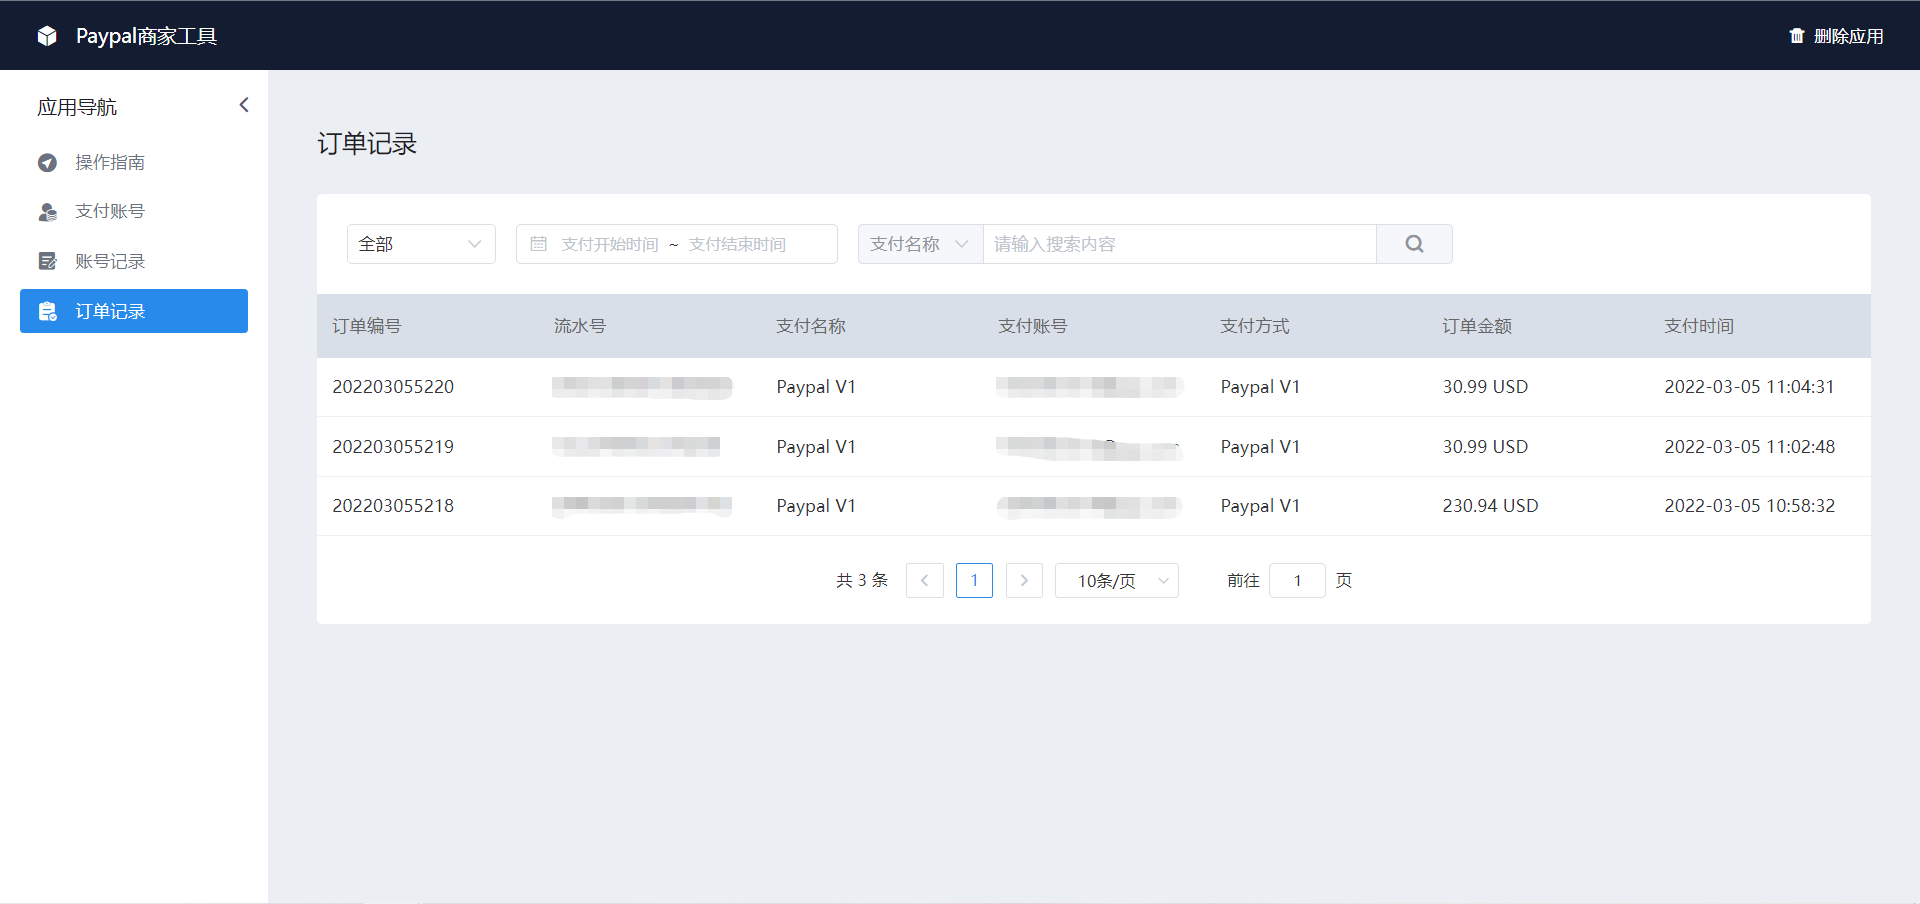The height and width of the screenshot is (904, 1920).
Task: Click the 前往 page number input
Action: click(1297, 580)
